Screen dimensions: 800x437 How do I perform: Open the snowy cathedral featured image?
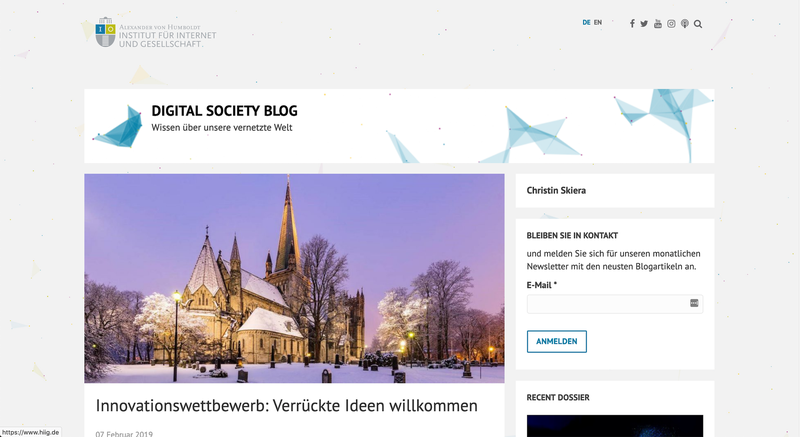[294, 278]
